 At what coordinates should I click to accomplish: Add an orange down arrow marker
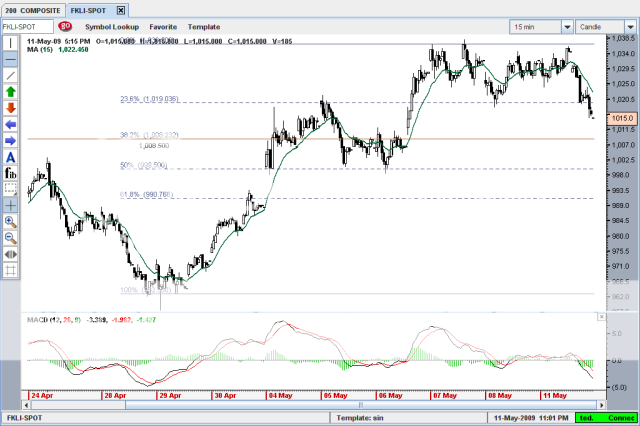(11, 107)
